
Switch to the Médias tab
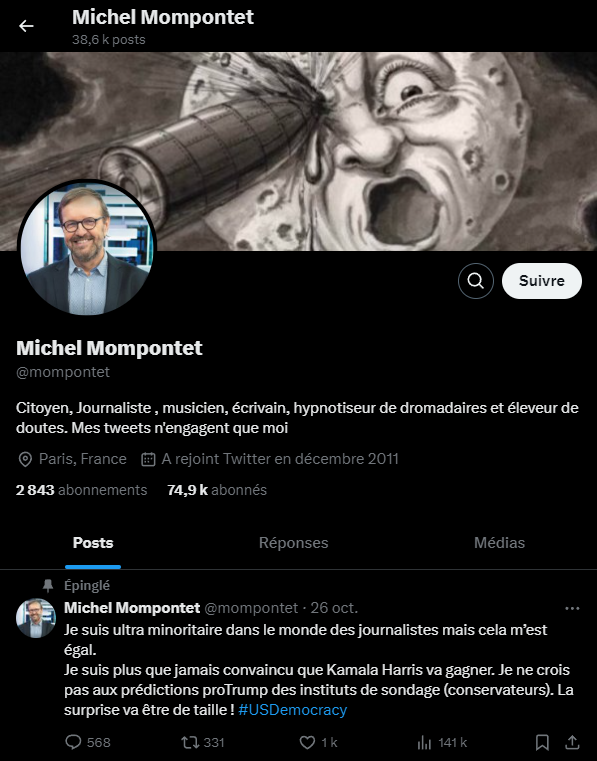[499, 543]
